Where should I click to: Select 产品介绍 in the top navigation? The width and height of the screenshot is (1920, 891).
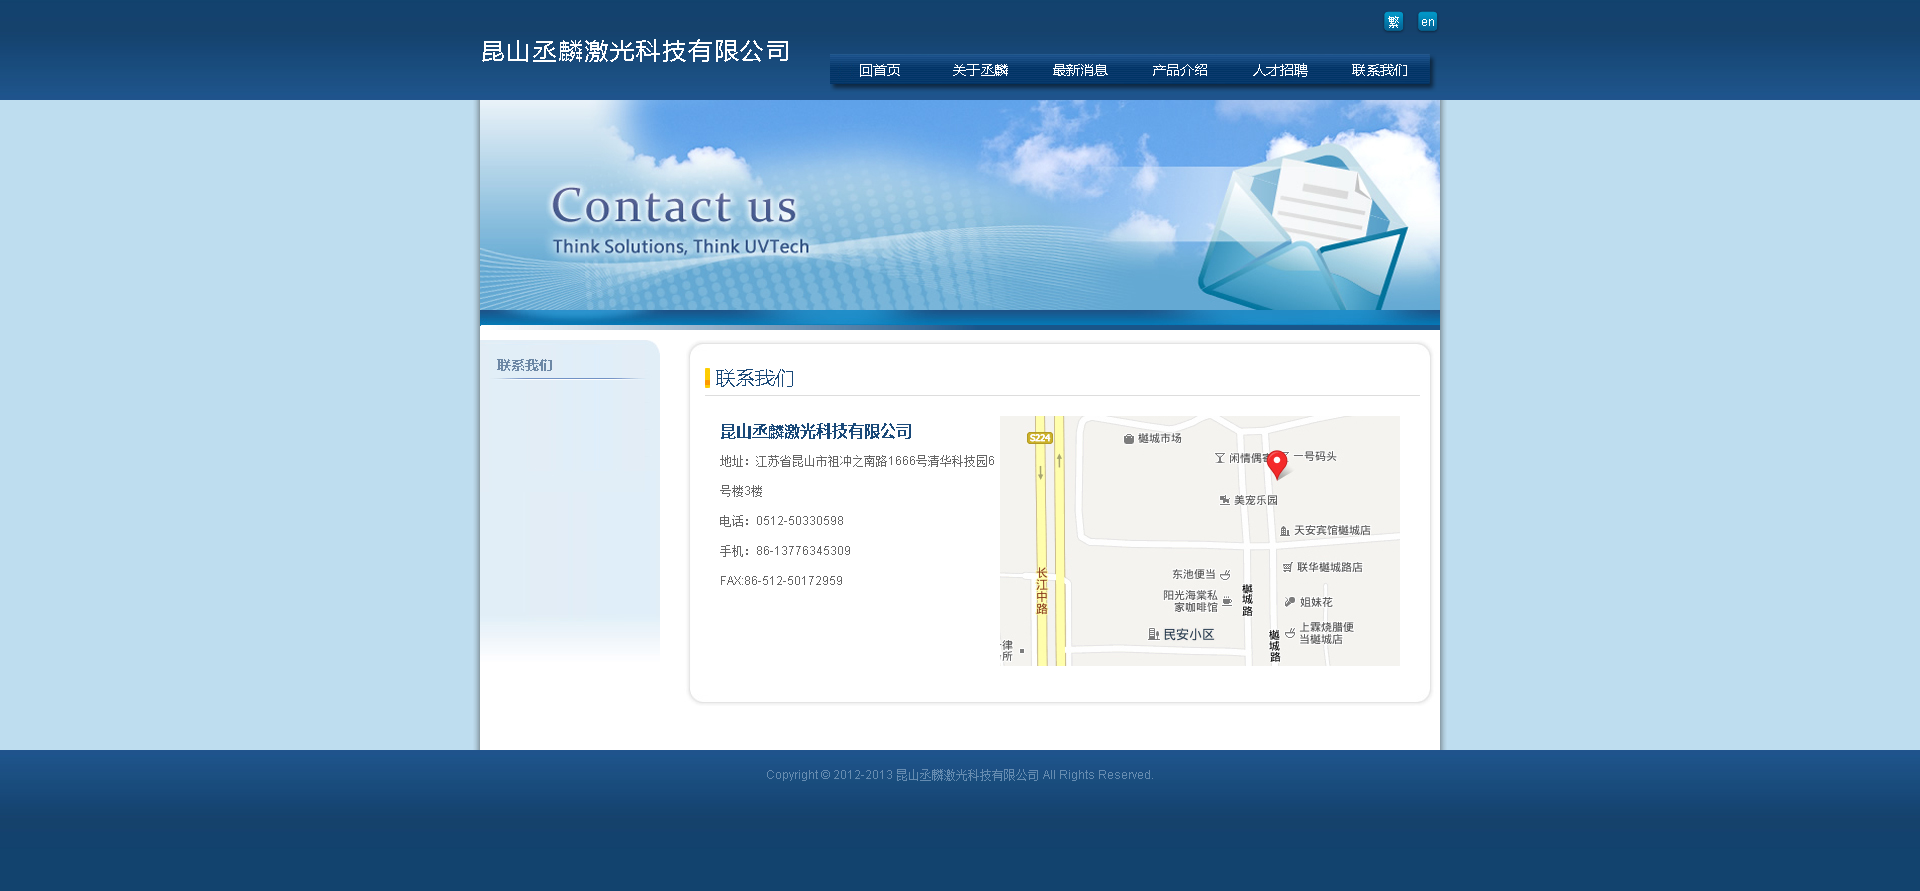click(x=1180, y=70)
